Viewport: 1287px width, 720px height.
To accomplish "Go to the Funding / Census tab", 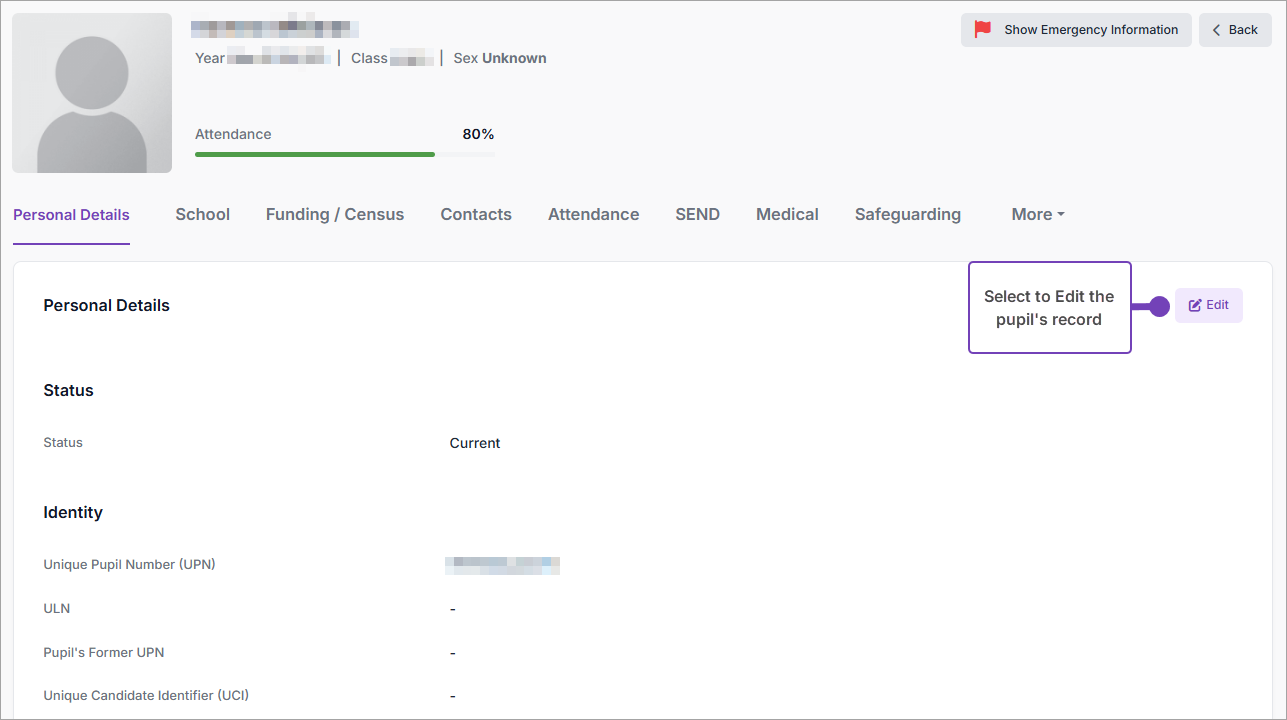I will click(x=335, y=214).
